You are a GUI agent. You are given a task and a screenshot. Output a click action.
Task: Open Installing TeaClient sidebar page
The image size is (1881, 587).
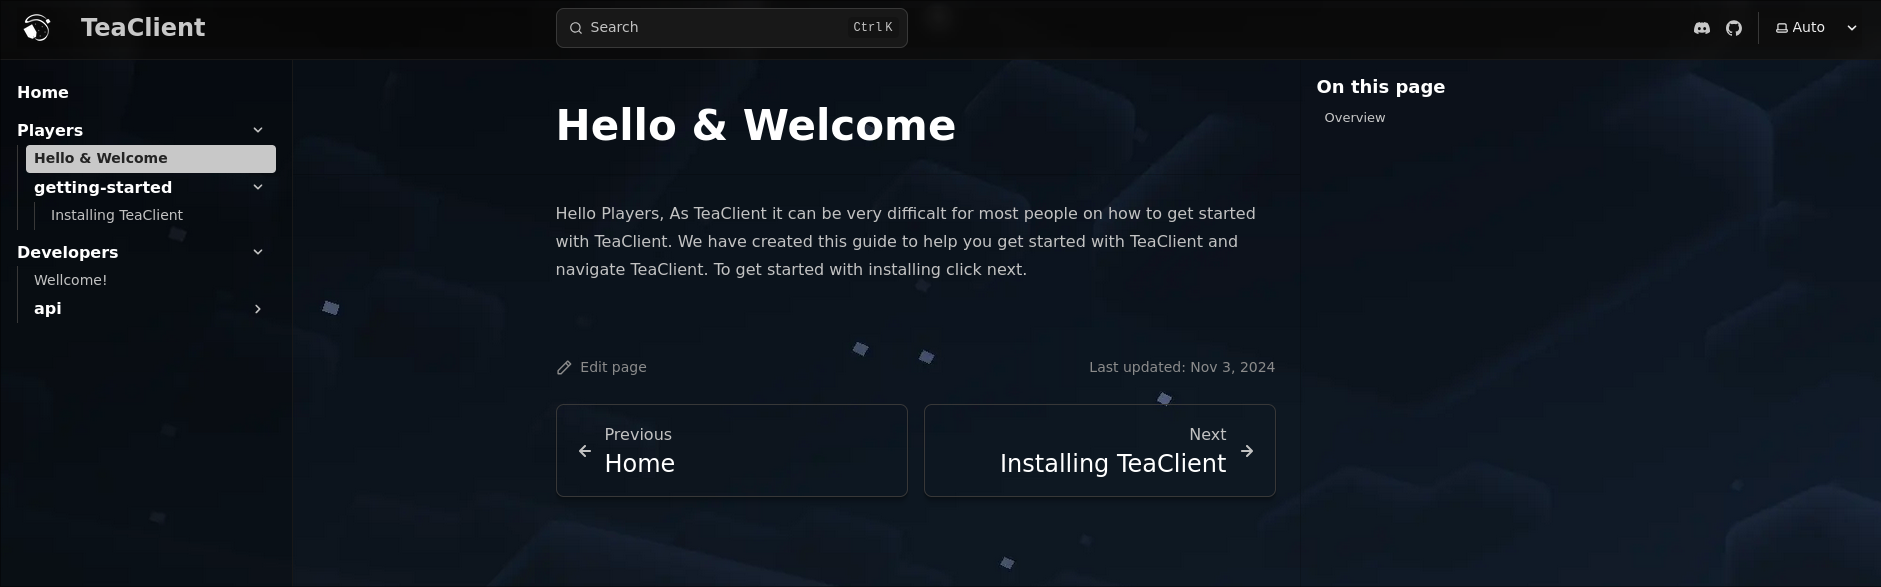pyautogui.click(x=117, y=215)
